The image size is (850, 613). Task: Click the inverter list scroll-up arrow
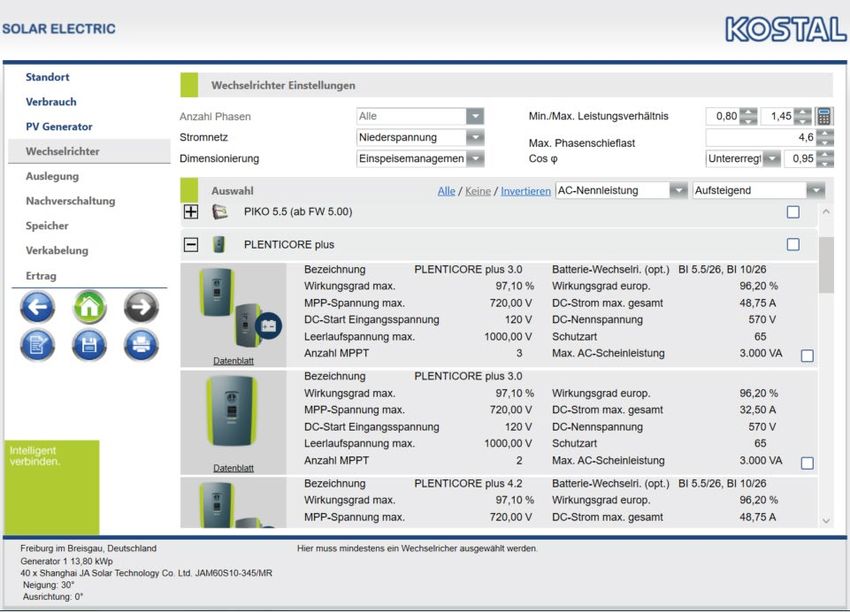click(x=826, y=212)
